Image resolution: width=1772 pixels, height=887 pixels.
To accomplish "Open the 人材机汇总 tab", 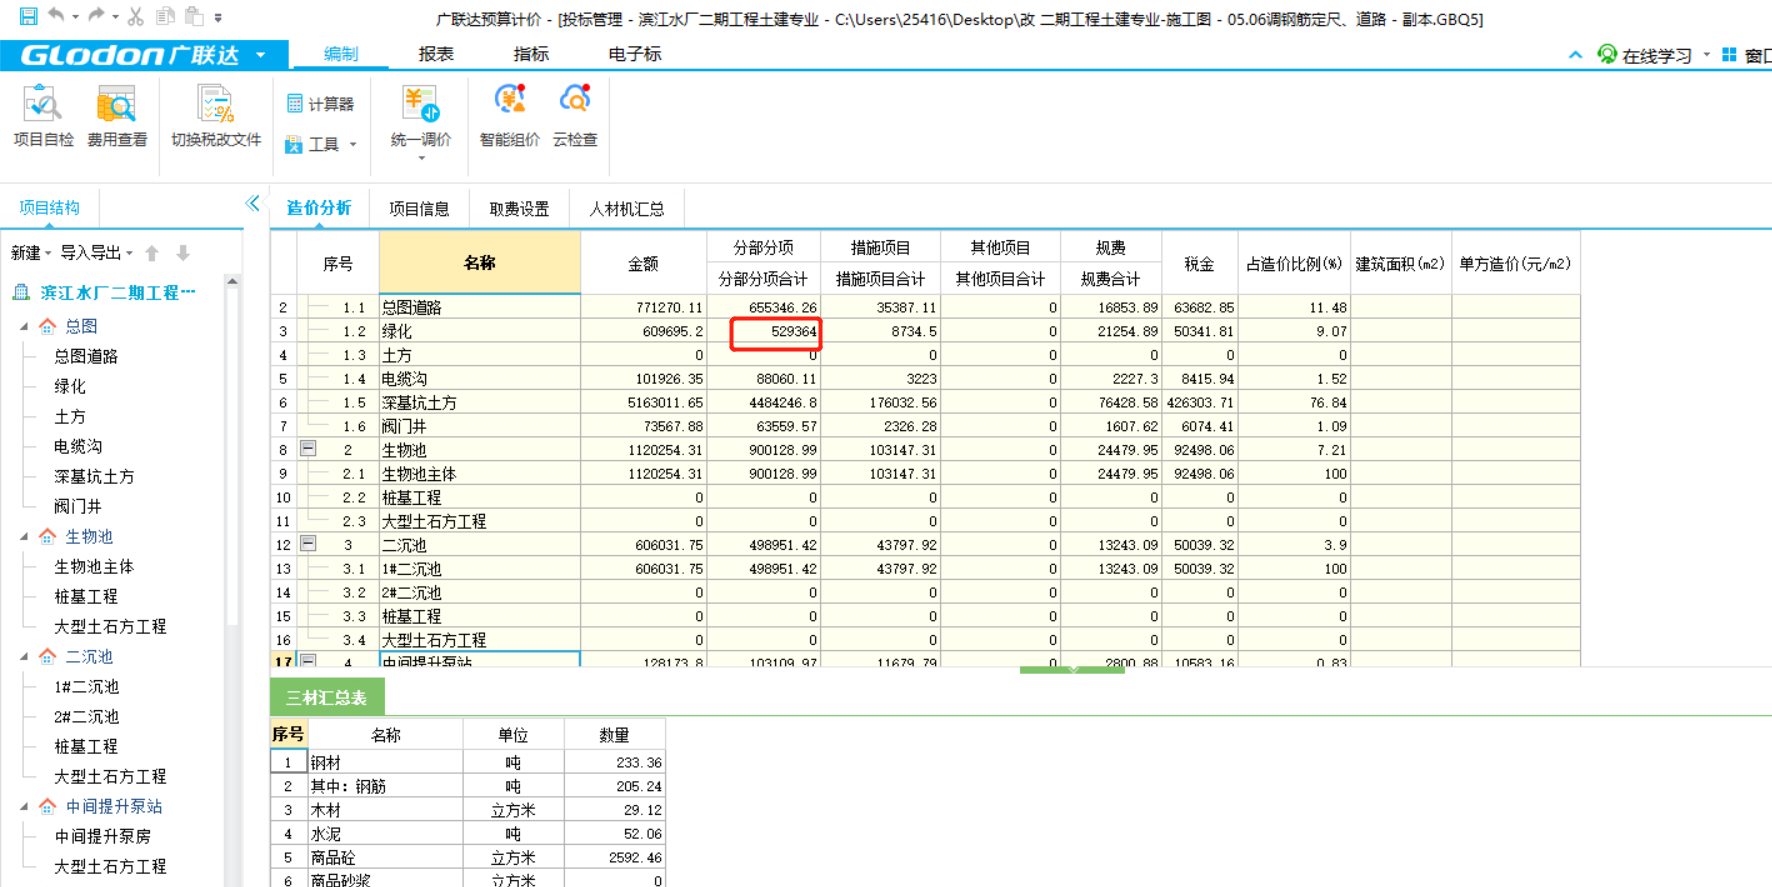I will click(x=627, y=208).
